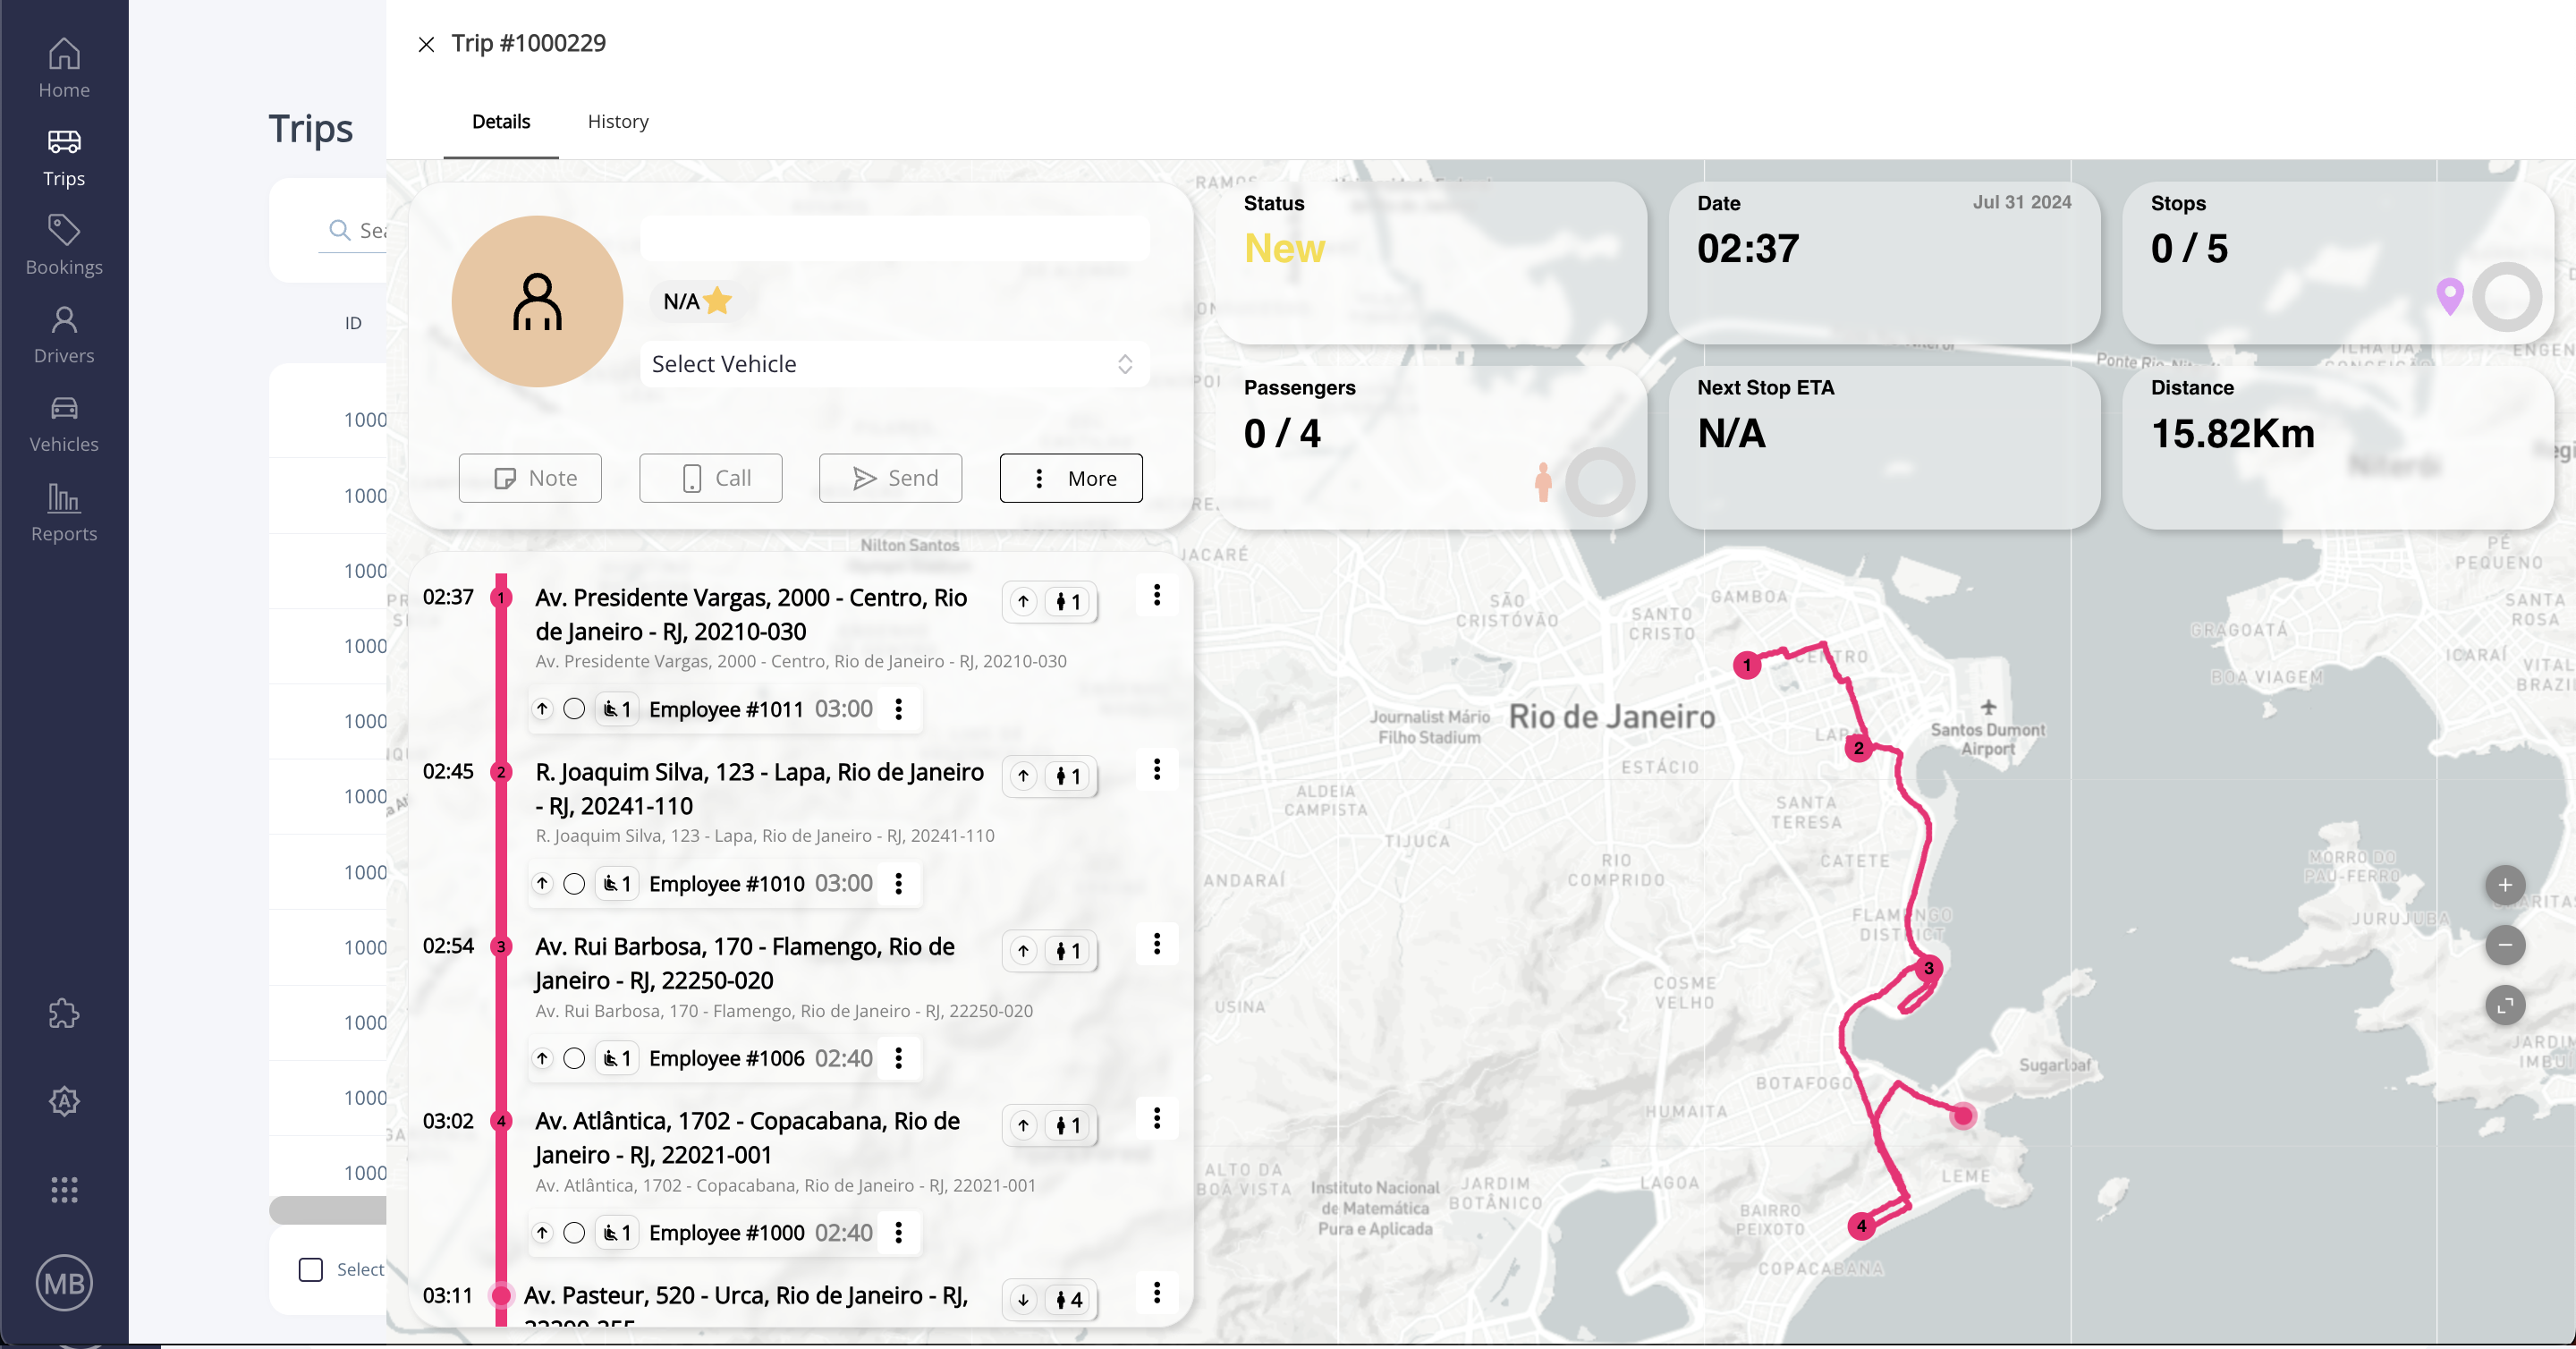The height and width of the screenshot is (1349, 2576).
Task: Expand Employee #1006 stop options
Action: 900,1057
